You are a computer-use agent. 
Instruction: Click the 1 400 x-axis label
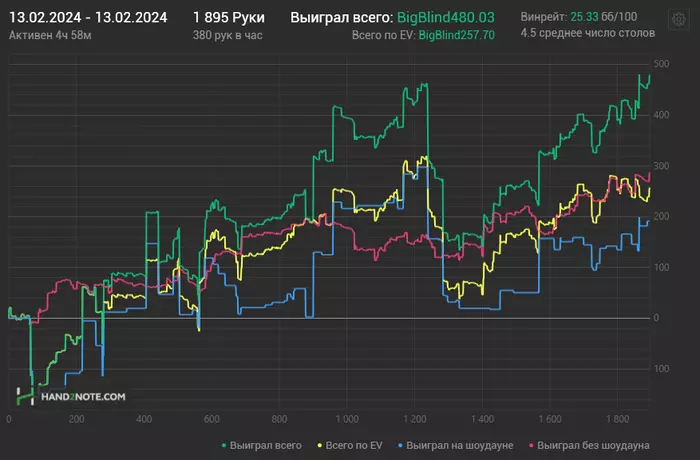click(x=482, y=419)
